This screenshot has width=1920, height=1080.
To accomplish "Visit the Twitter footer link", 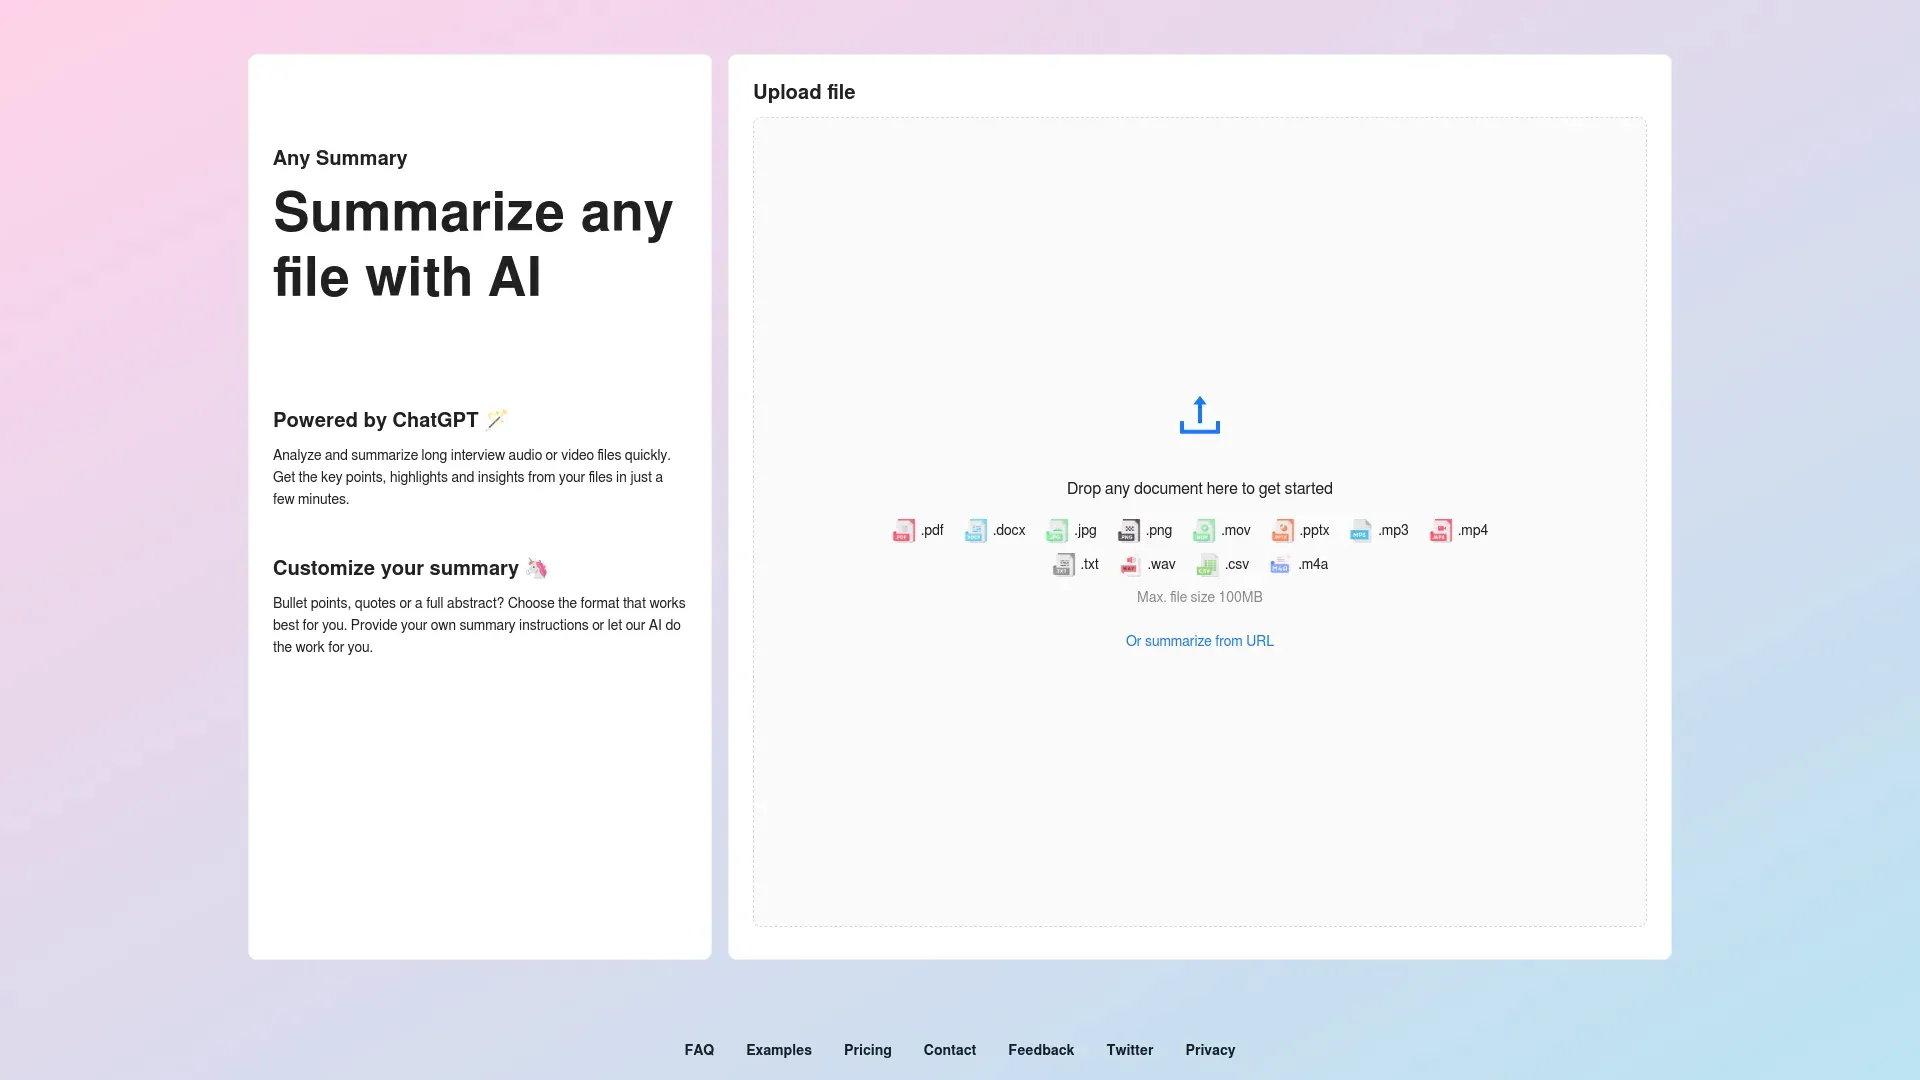I will click(x=1129, y=1050).
